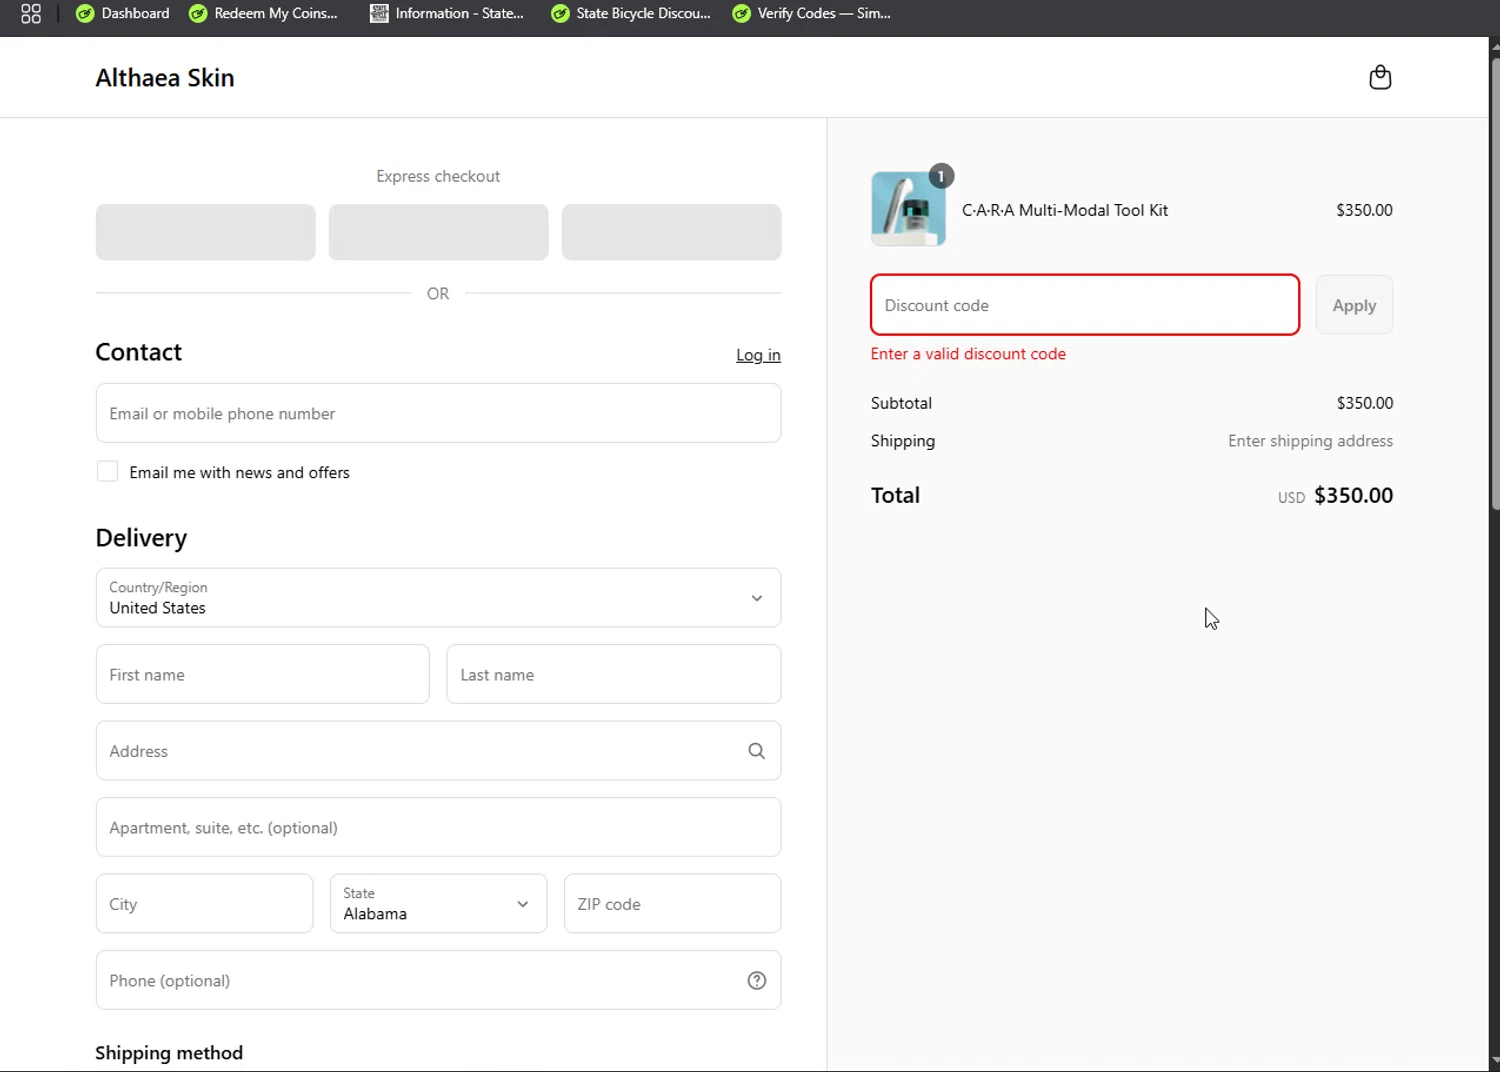Viewport: 1500px width, 1072px height.
Task: Open the State Bicycle Discount bookmark
Action: [x=631, y=13]
